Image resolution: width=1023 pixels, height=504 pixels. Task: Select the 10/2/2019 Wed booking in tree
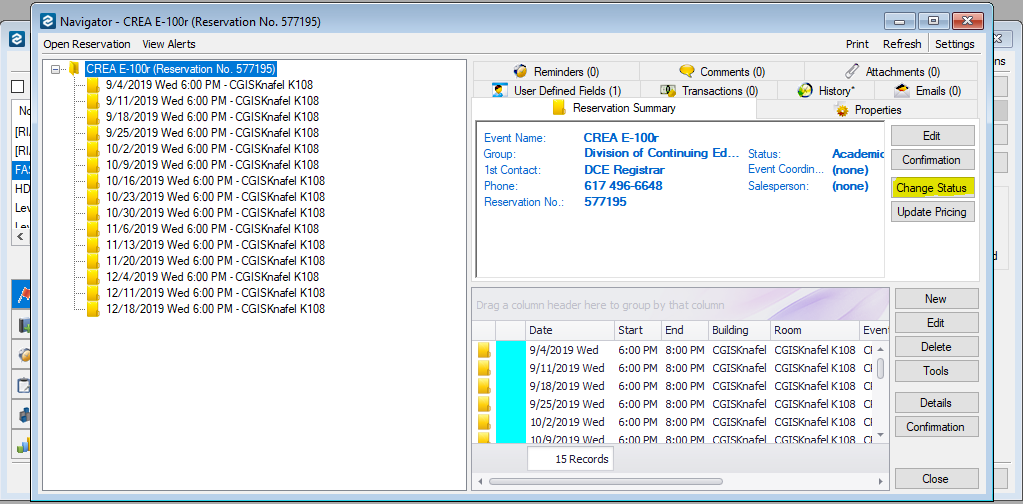pyautogui.click(x=212, y=149)
